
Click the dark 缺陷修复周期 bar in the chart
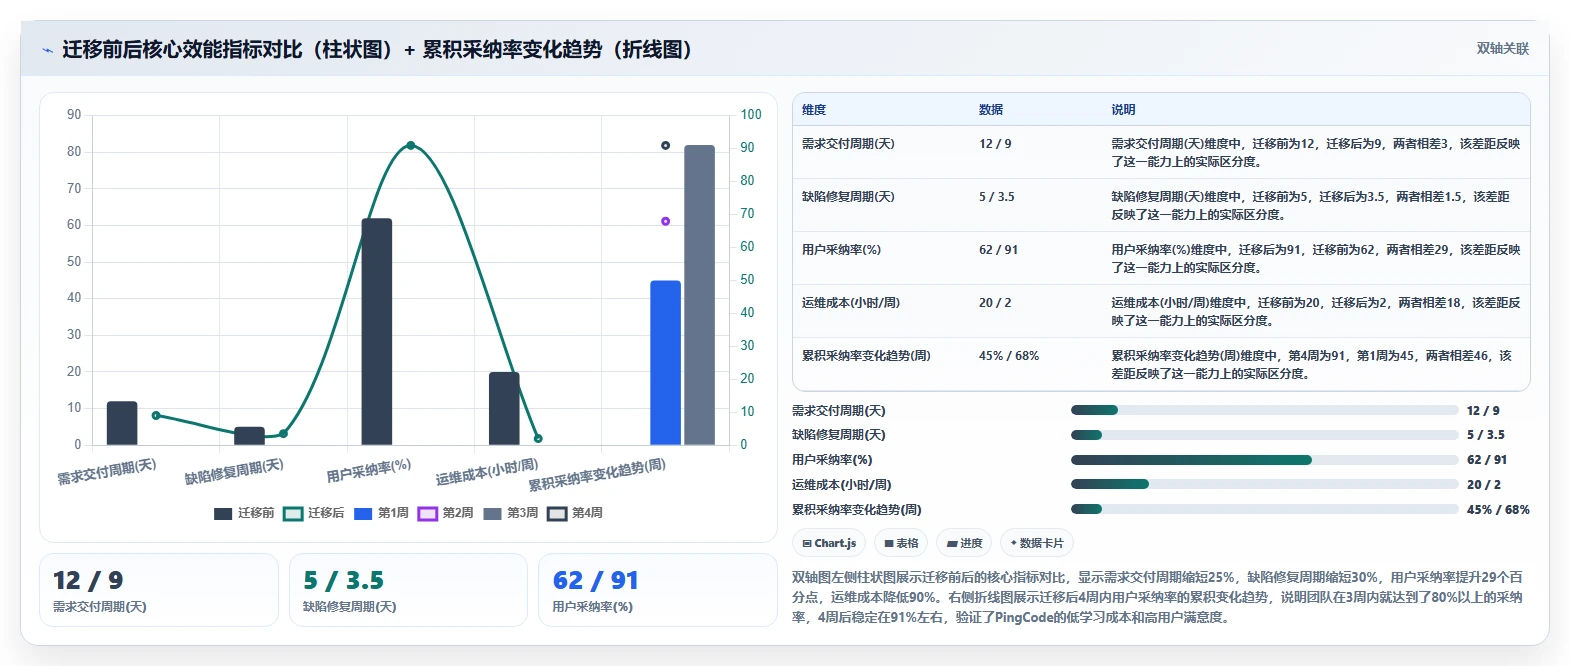[249, 436]
